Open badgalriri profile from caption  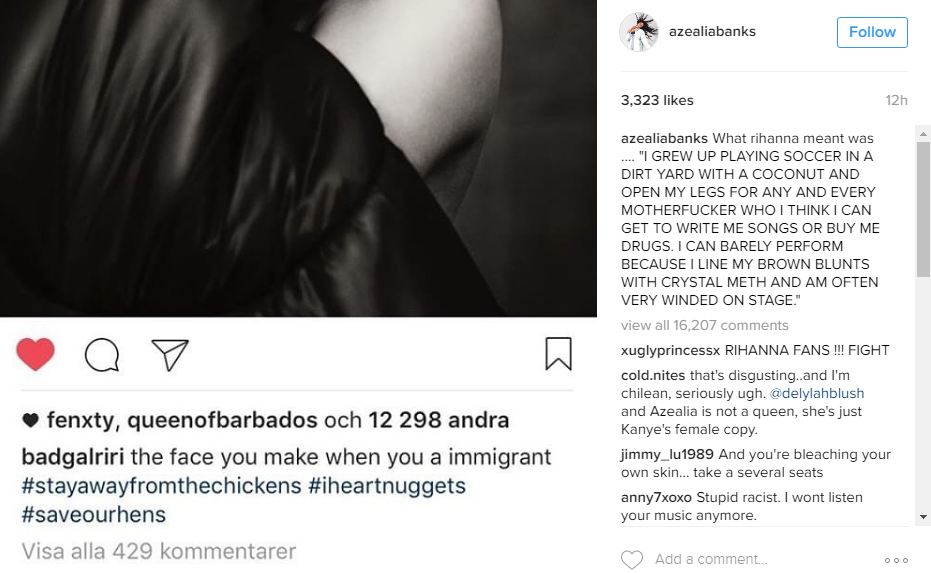click(72, 457)
